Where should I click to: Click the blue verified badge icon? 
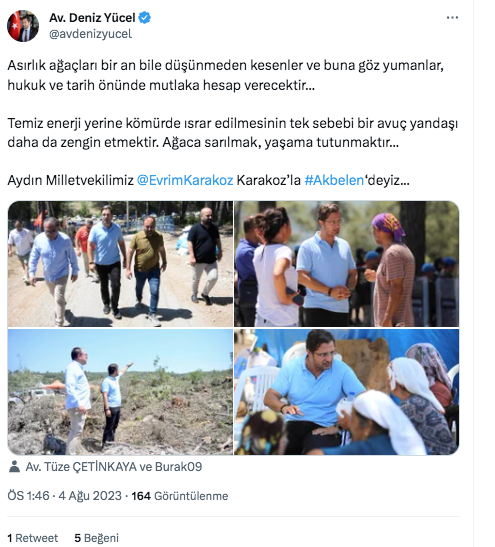[x=145, y=17]
